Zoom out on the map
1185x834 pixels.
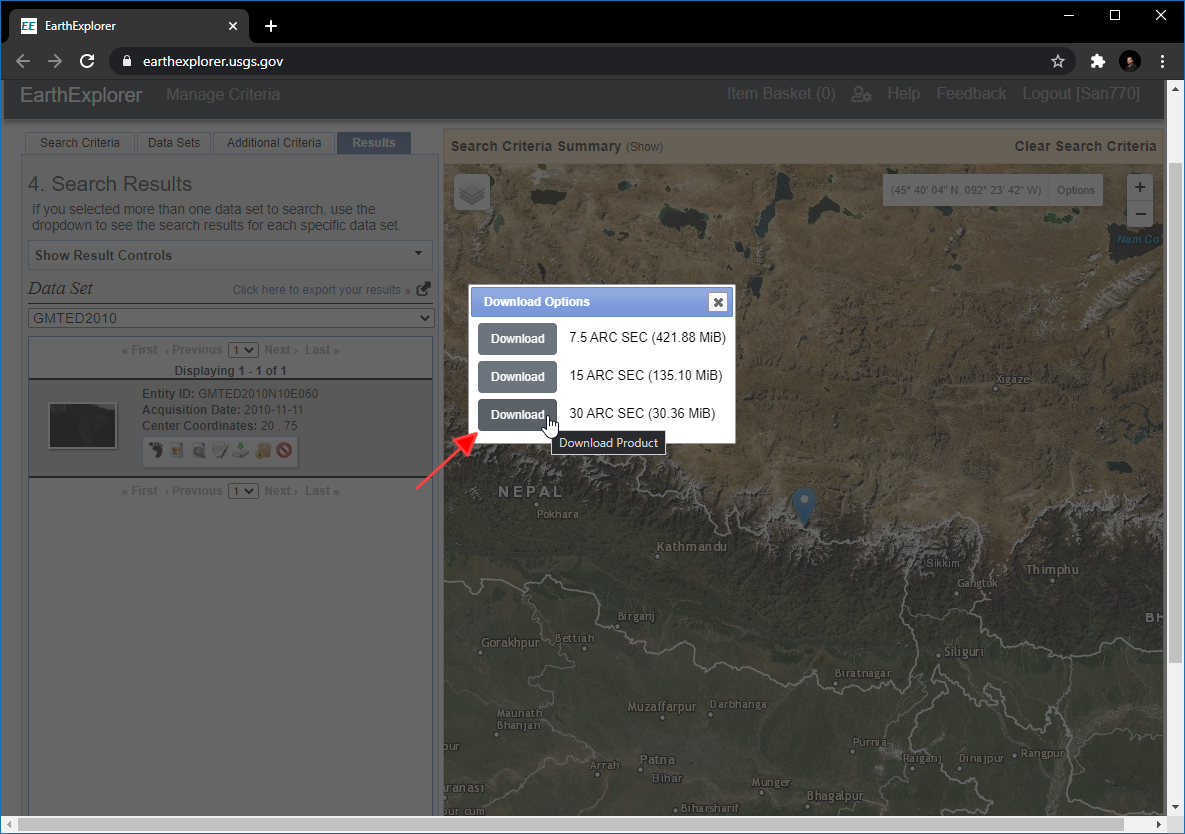point(1140,214)
